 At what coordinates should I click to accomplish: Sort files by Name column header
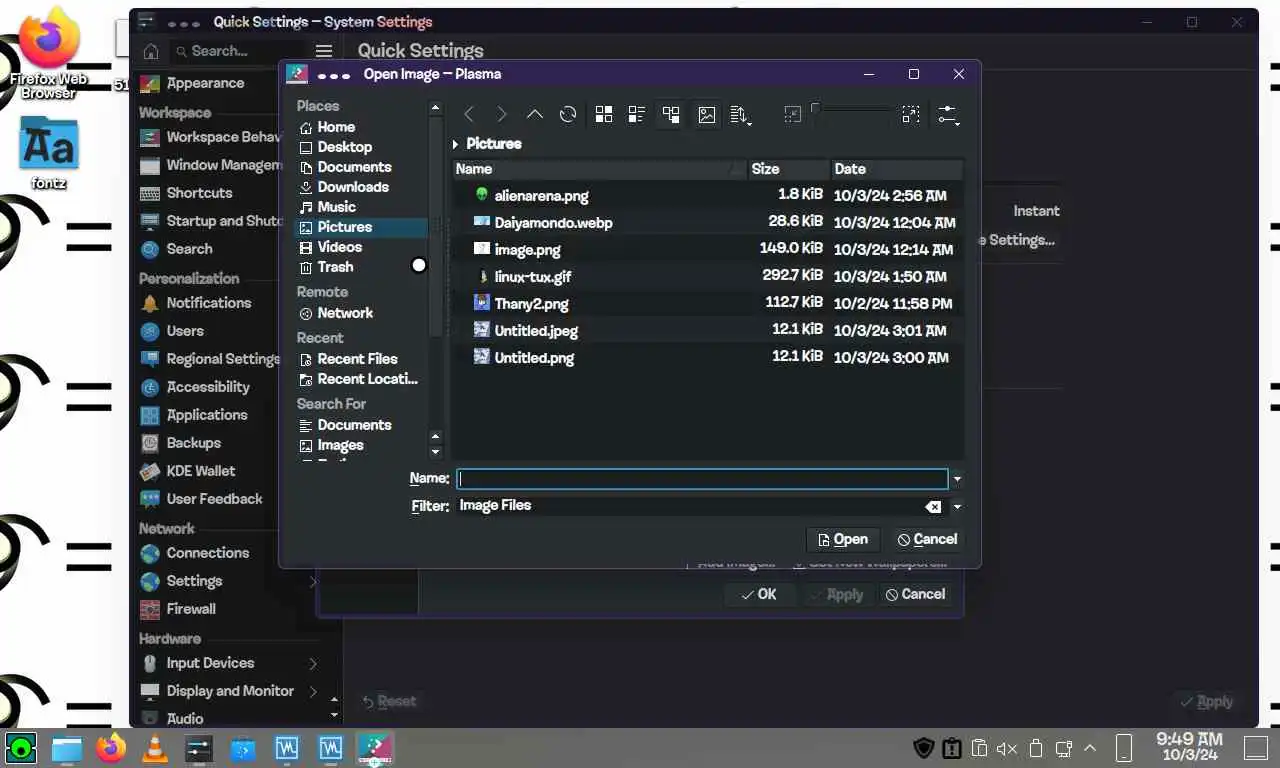coord(600,169)
